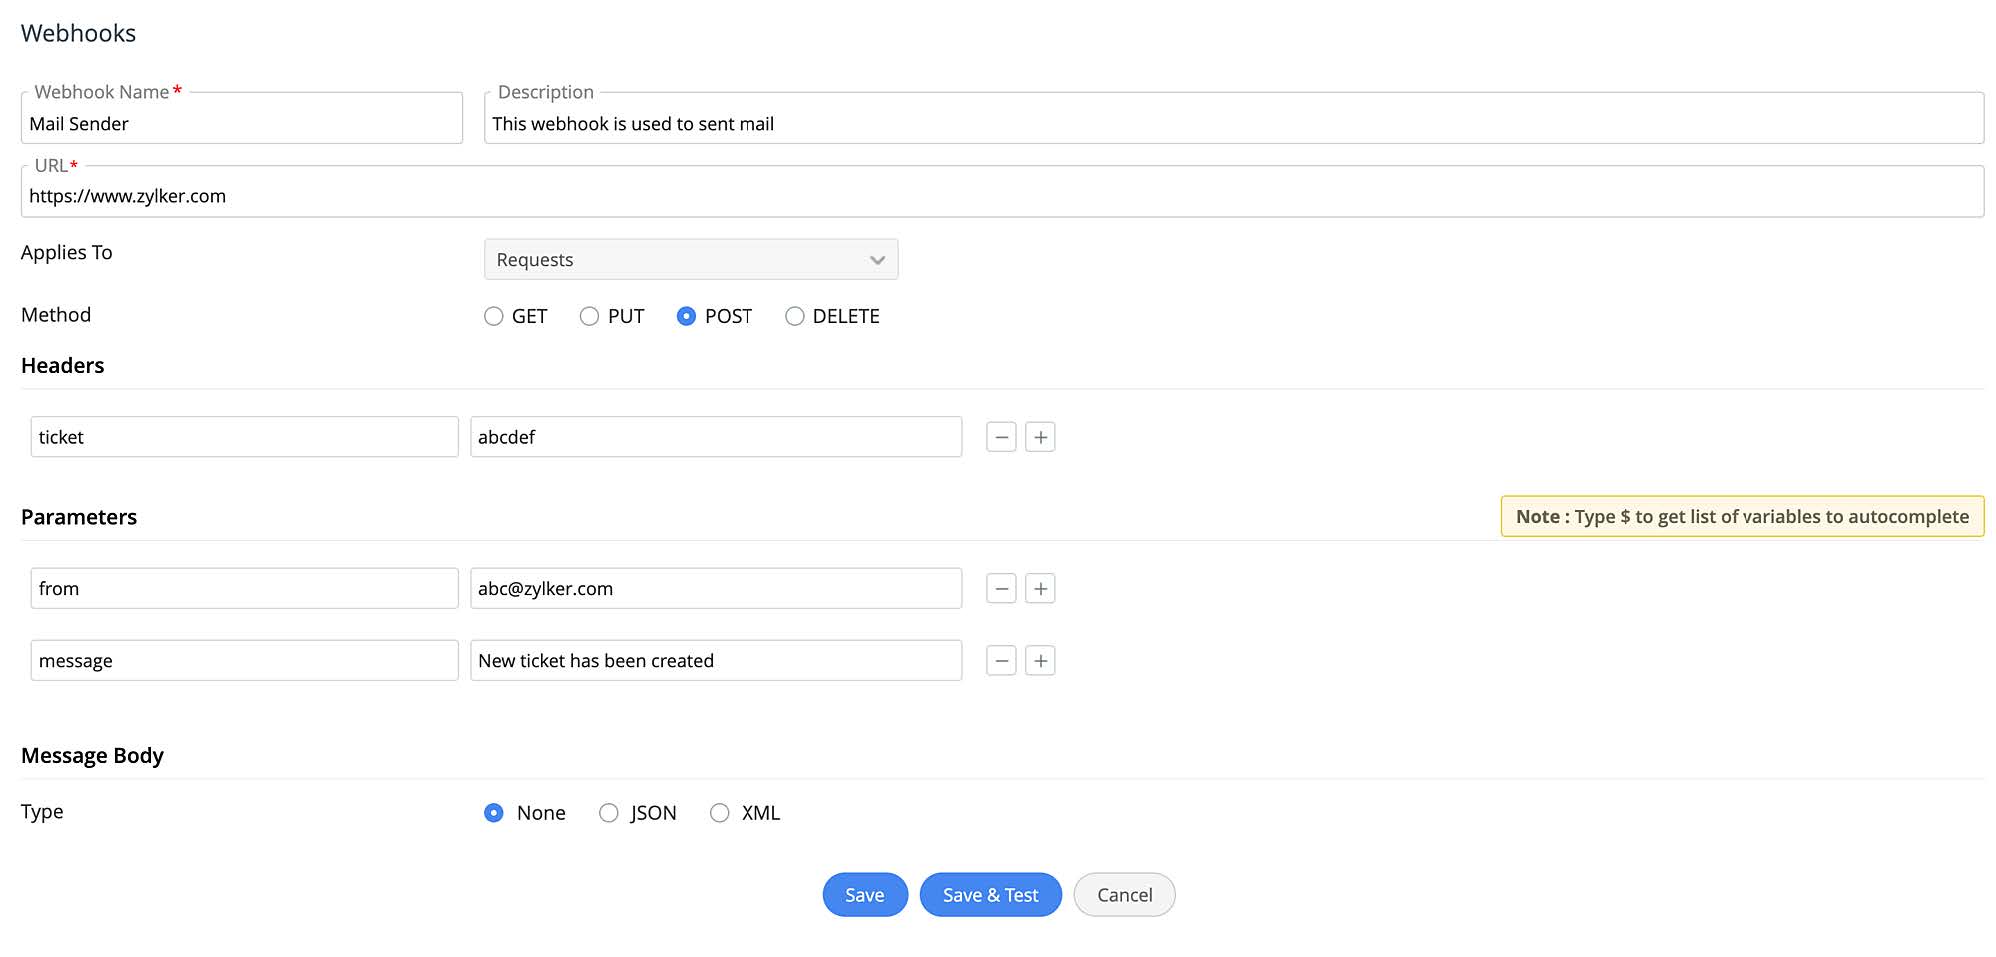The height and width of the screenshot is (957, 1996).
Task: Select the PUT method
Action: 590,316
